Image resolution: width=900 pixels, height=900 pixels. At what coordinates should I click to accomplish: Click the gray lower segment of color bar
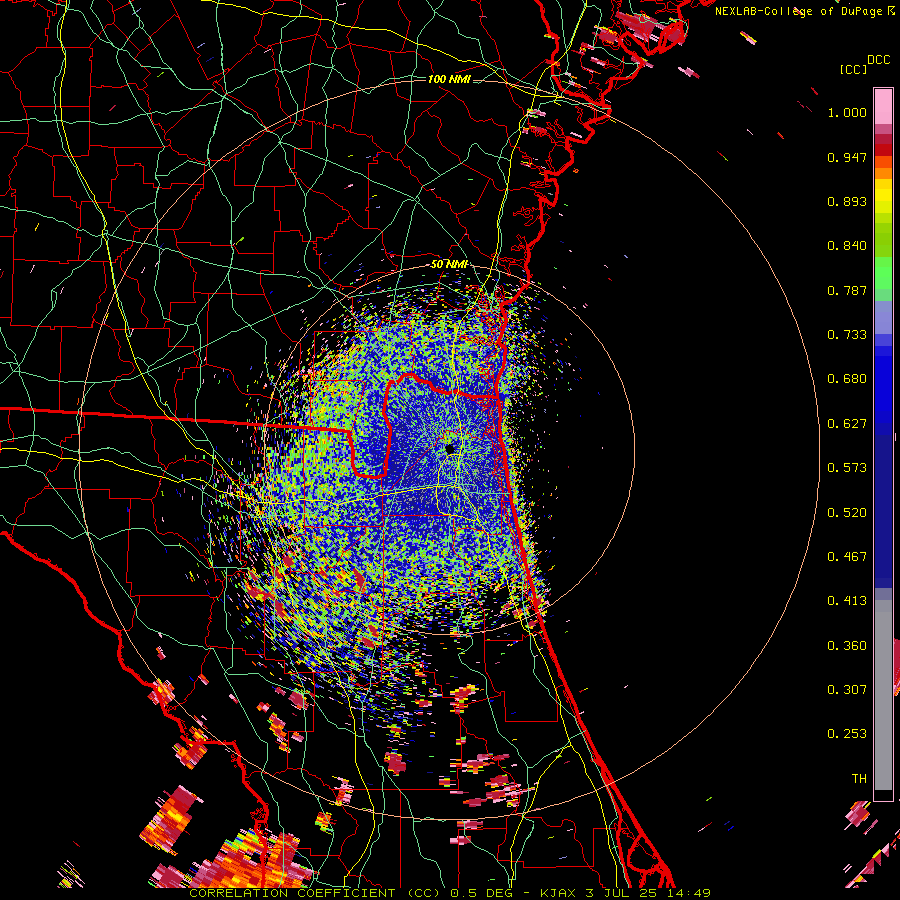tap(883, 695)
